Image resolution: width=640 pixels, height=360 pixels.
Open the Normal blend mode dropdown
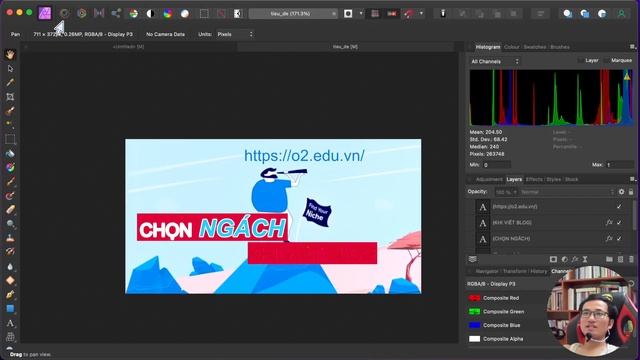[x=567, y=192]
